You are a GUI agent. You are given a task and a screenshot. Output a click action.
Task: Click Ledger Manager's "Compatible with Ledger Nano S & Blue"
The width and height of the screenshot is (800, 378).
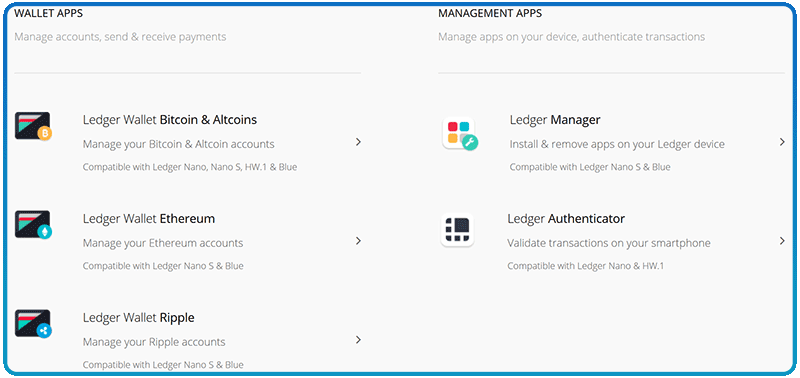pos(590,167)
